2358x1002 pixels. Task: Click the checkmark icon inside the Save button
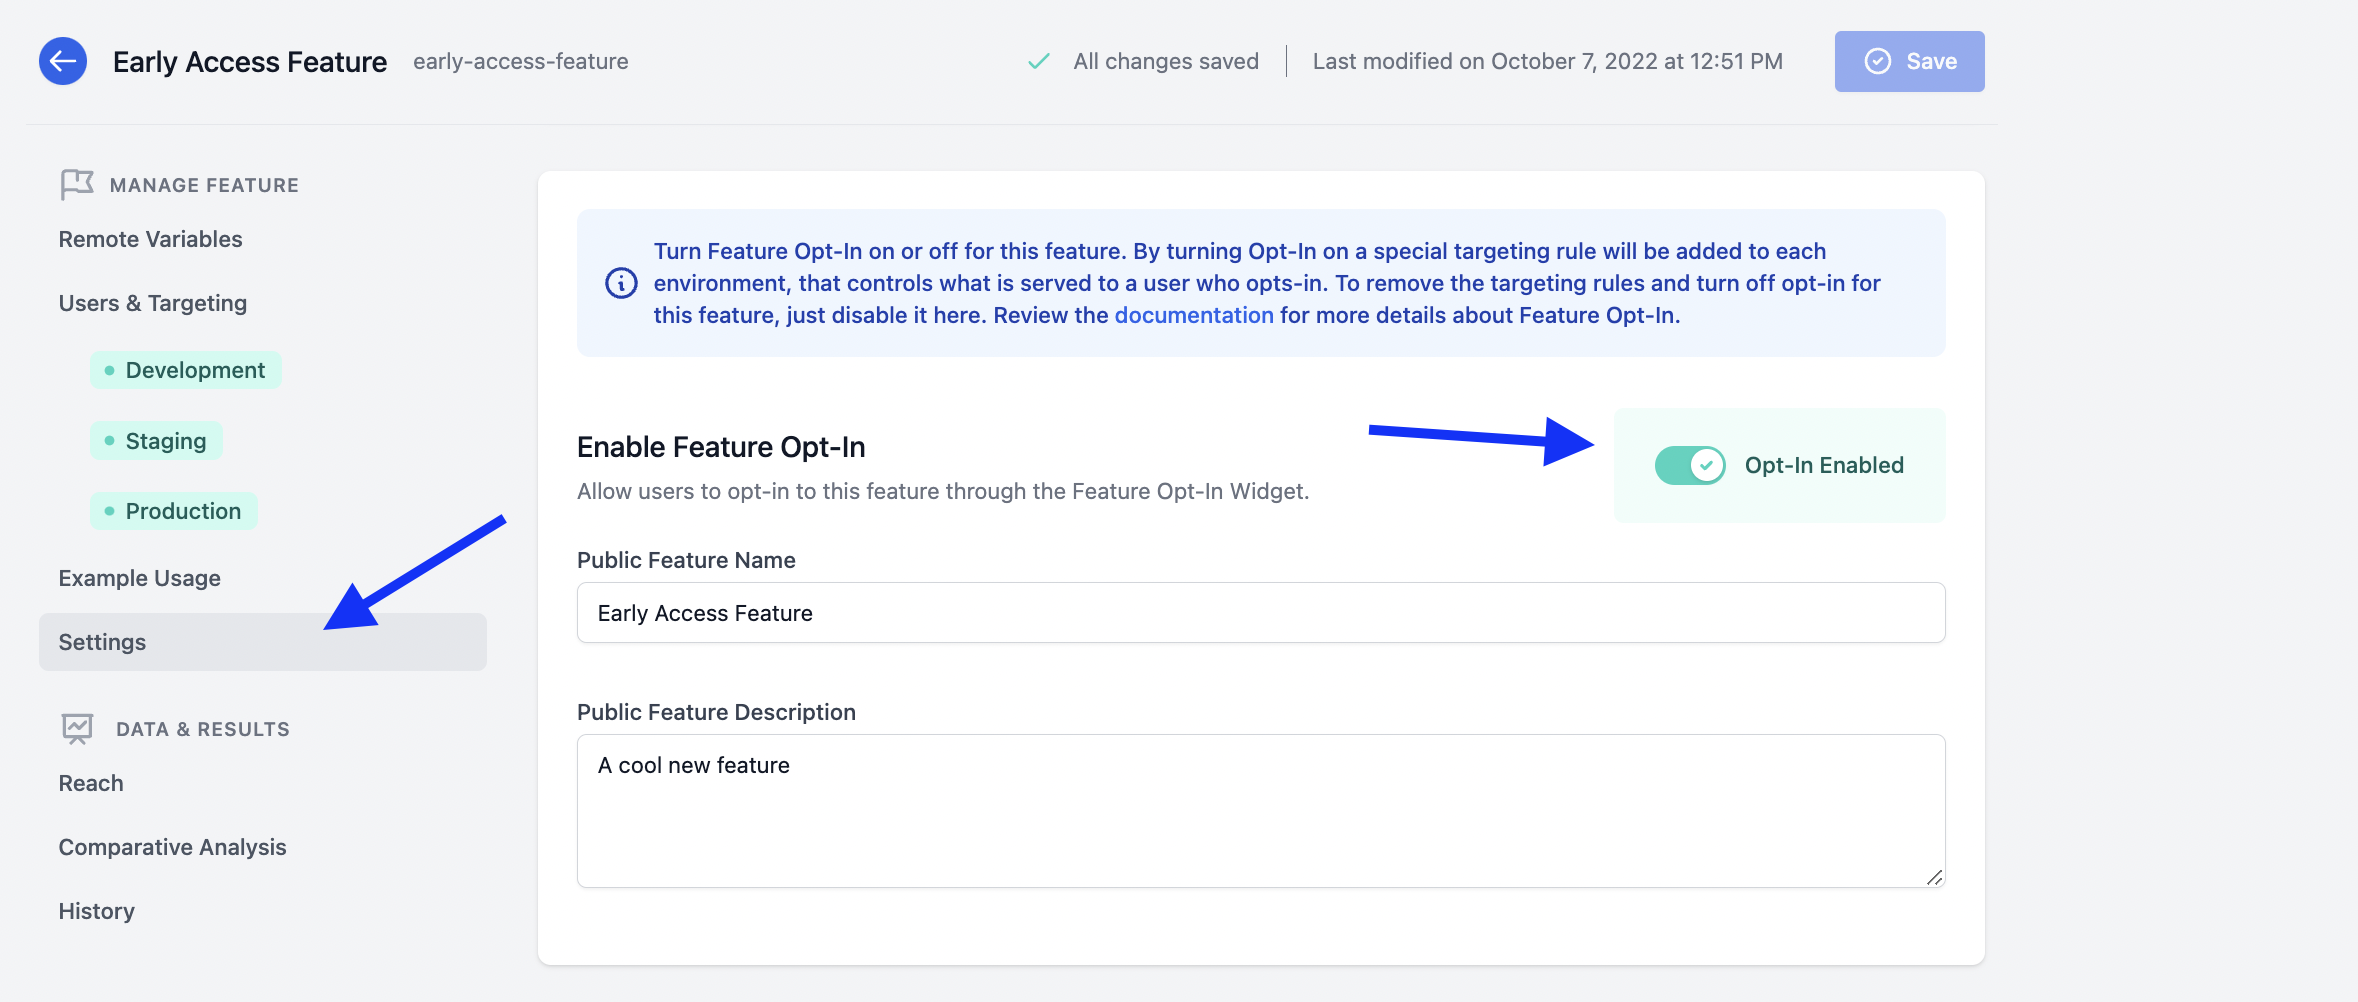[x=1878, y=61]
